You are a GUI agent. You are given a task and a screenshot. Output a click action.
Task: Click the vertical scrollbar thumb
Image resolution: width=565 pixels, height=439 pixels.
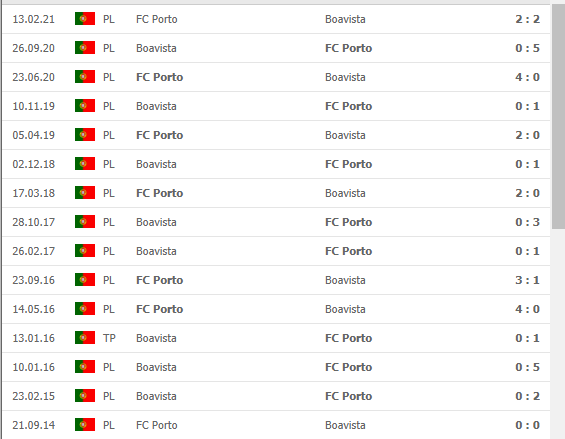(558, 116)
